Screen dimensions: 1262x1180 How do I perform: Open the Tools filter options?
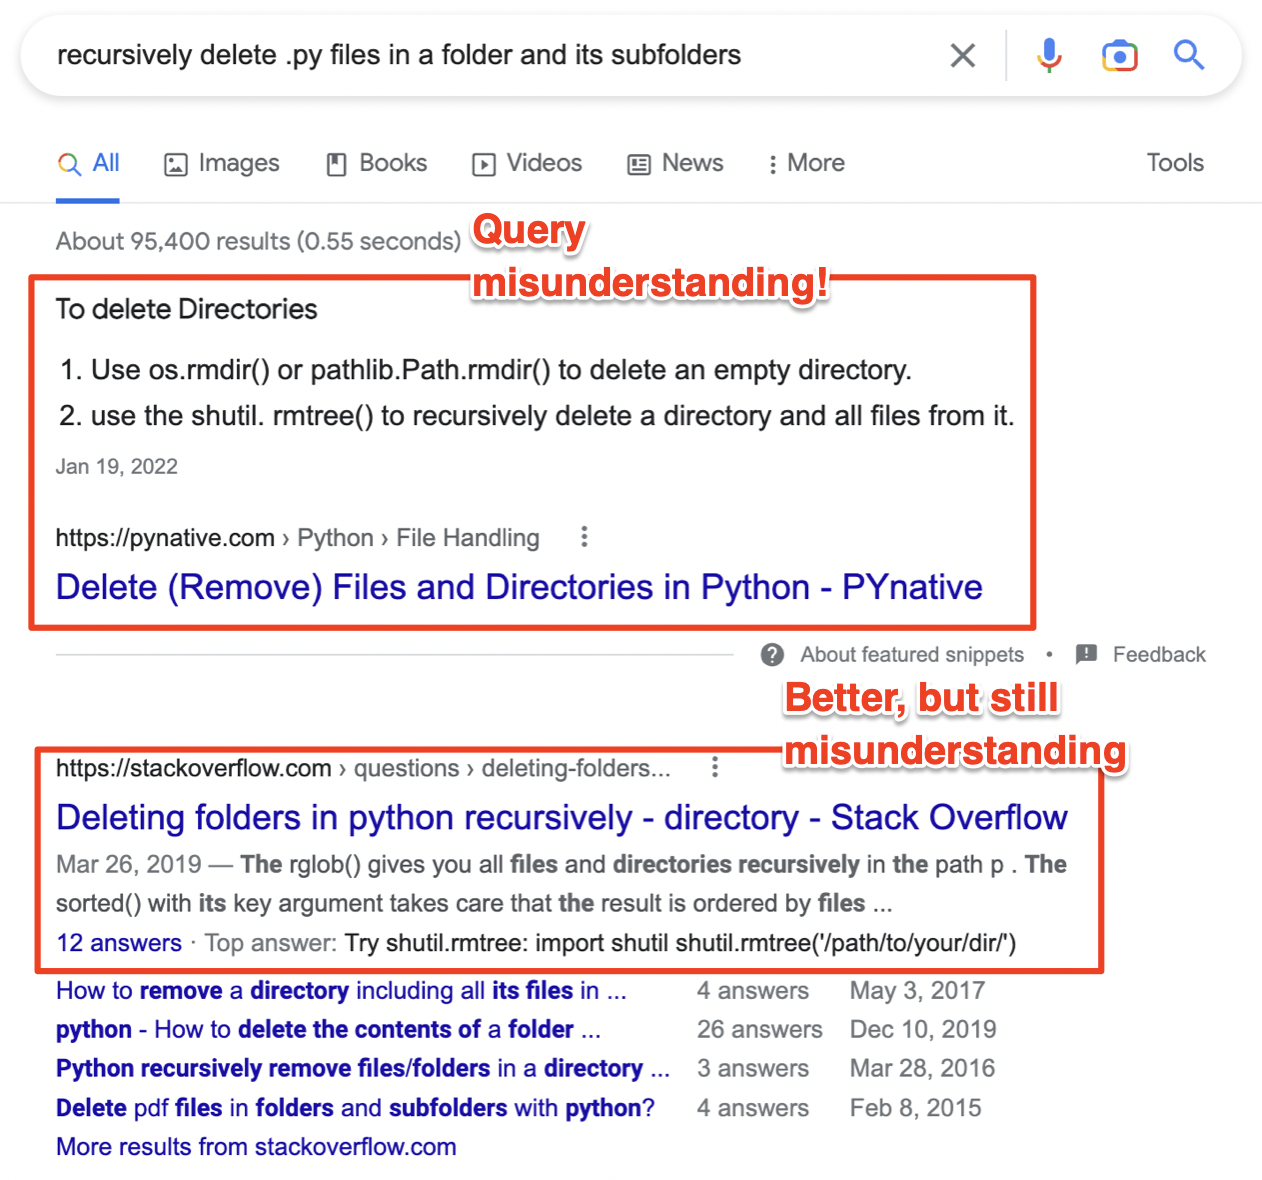point(1175,163)
